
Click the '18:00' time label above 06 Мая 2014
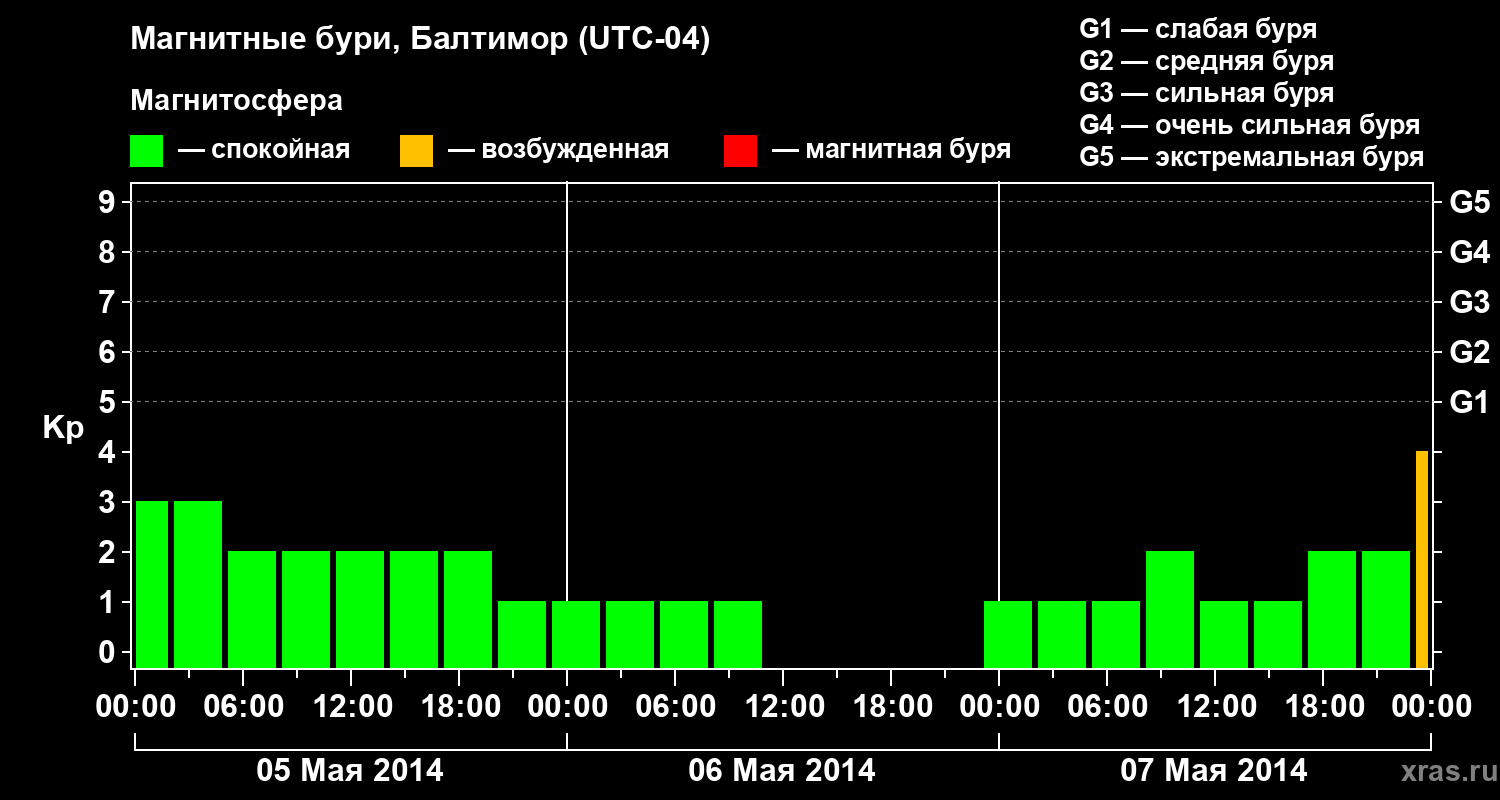coord(891,706)
